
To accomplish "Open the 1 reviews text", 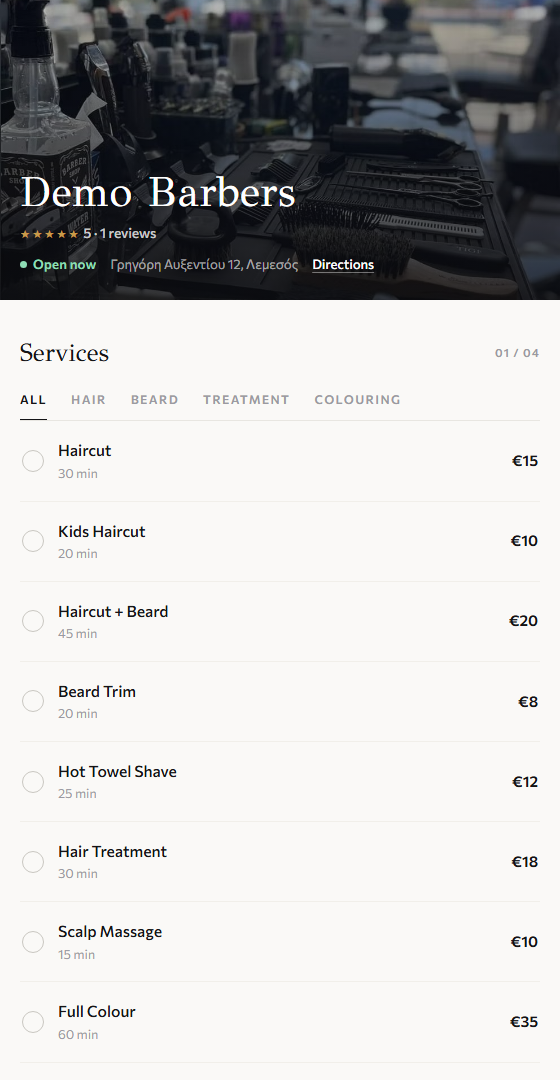I will coord(128,233).
